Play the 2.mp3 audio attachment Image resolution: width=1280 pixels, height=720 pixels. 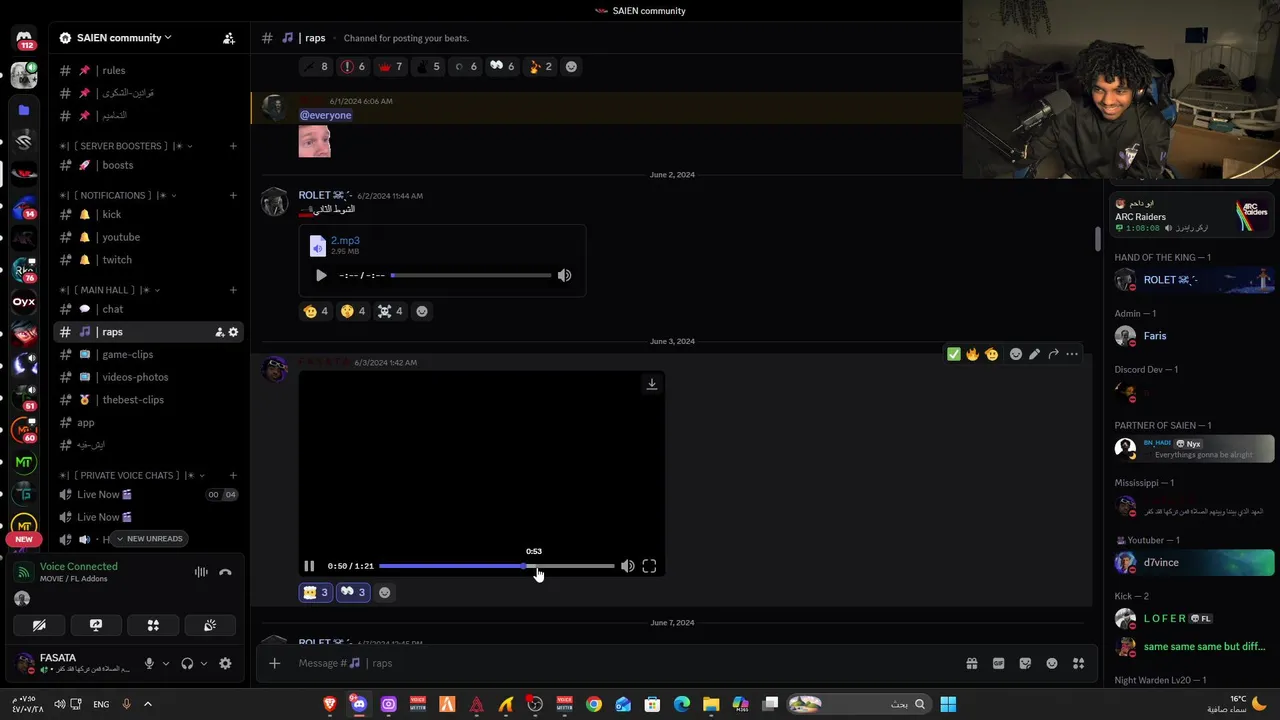coord(321,275)
